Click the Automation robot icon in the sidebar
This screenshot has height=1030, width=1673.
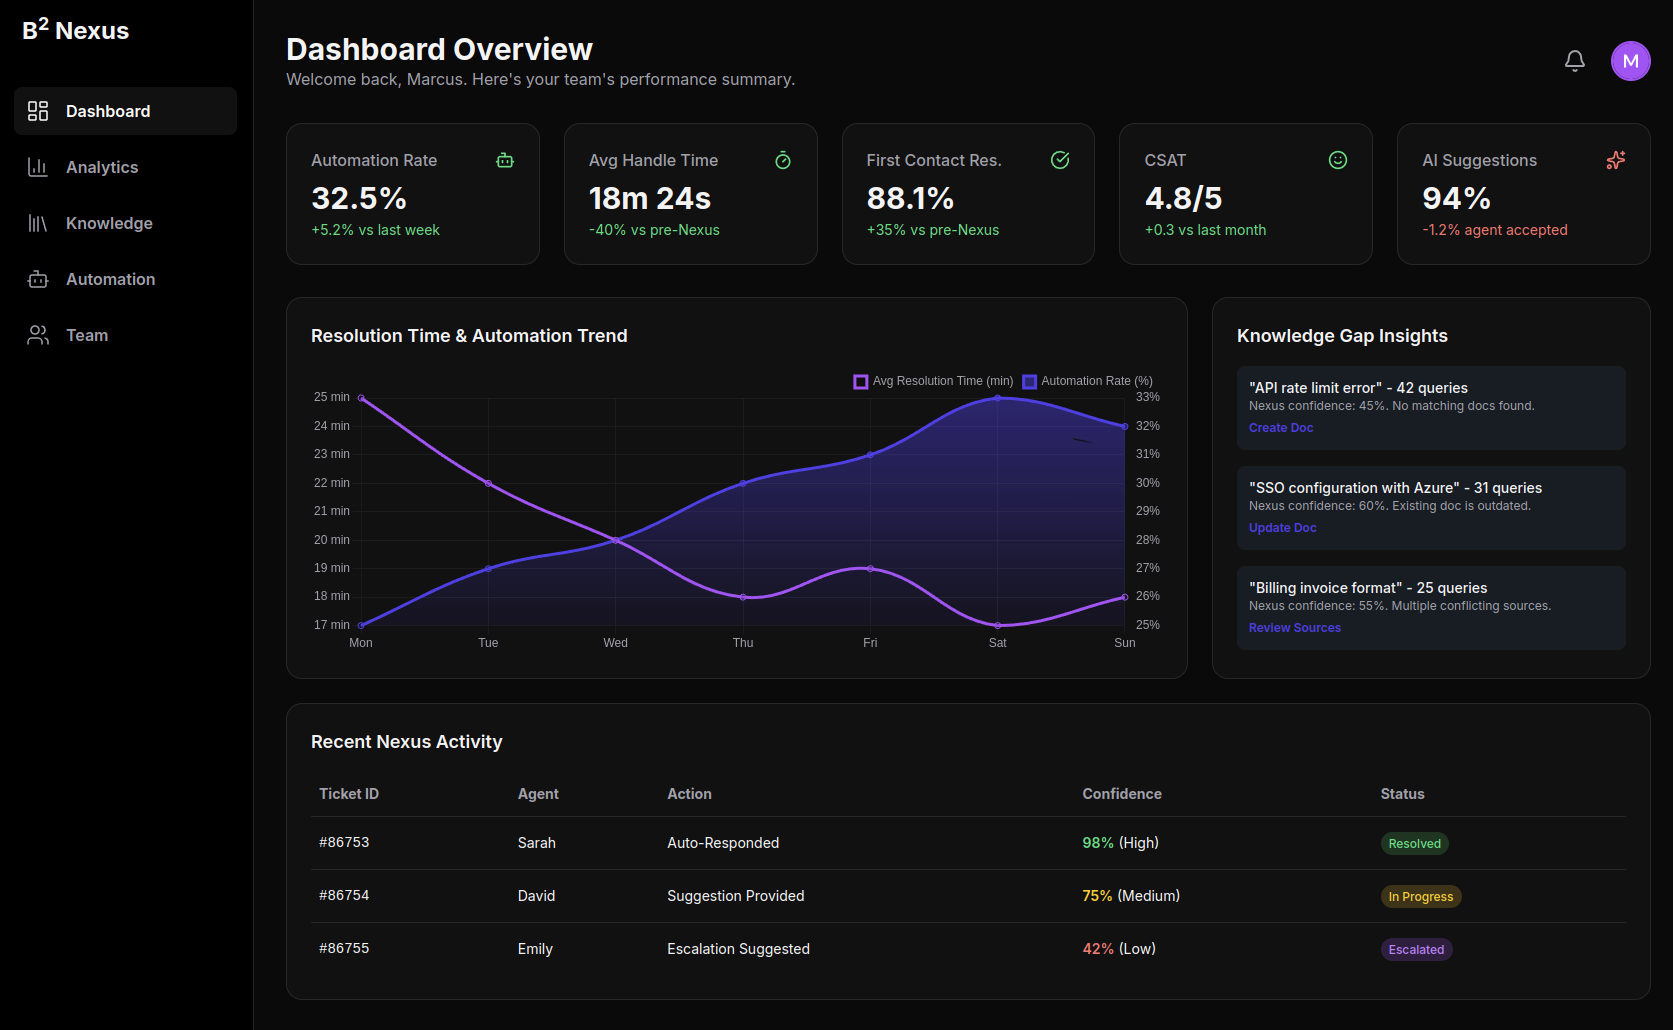tap(38, 279)
